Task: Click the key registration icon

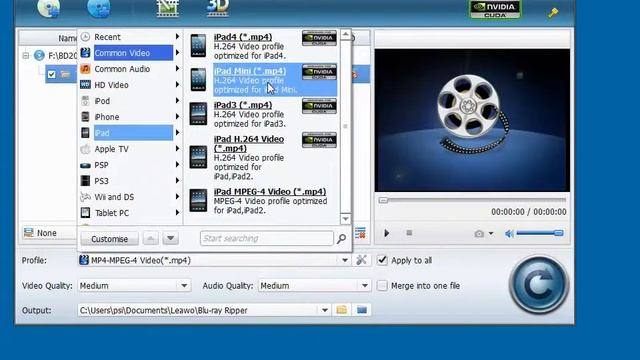Action: [553, 13]
